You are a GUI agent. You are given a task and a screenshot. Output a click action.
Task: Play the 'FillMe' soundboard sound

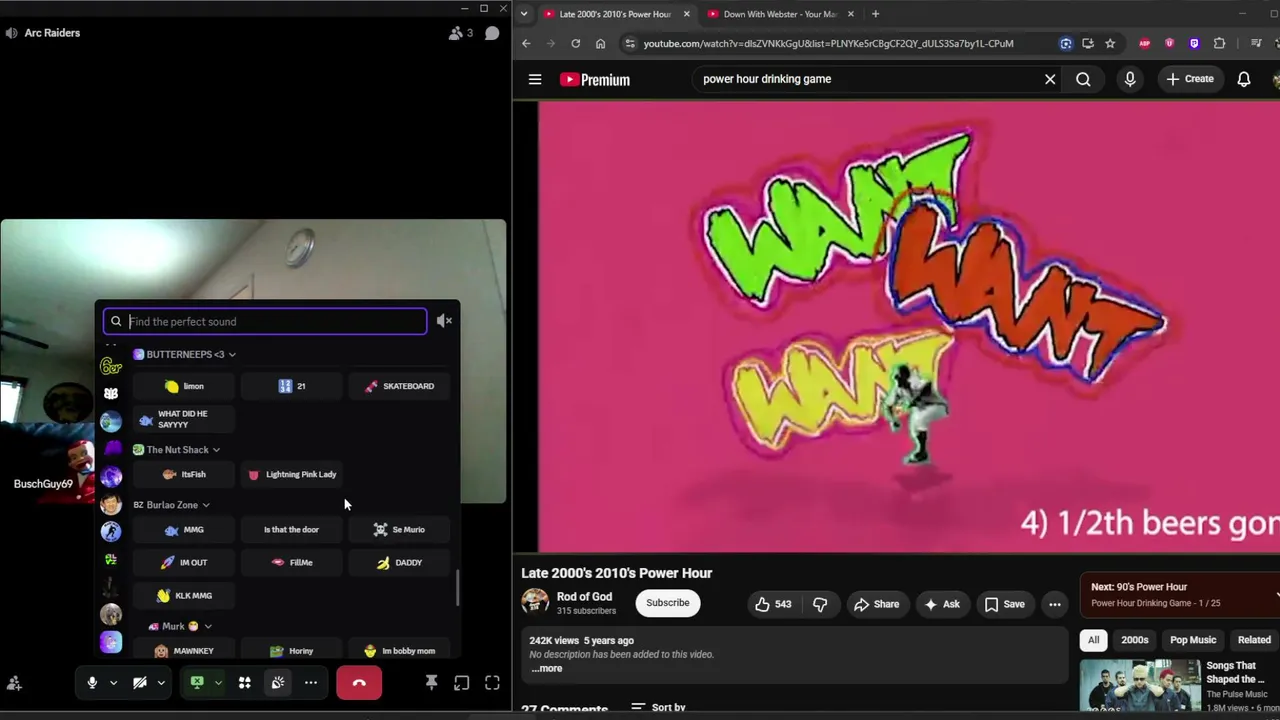point(292,562)
